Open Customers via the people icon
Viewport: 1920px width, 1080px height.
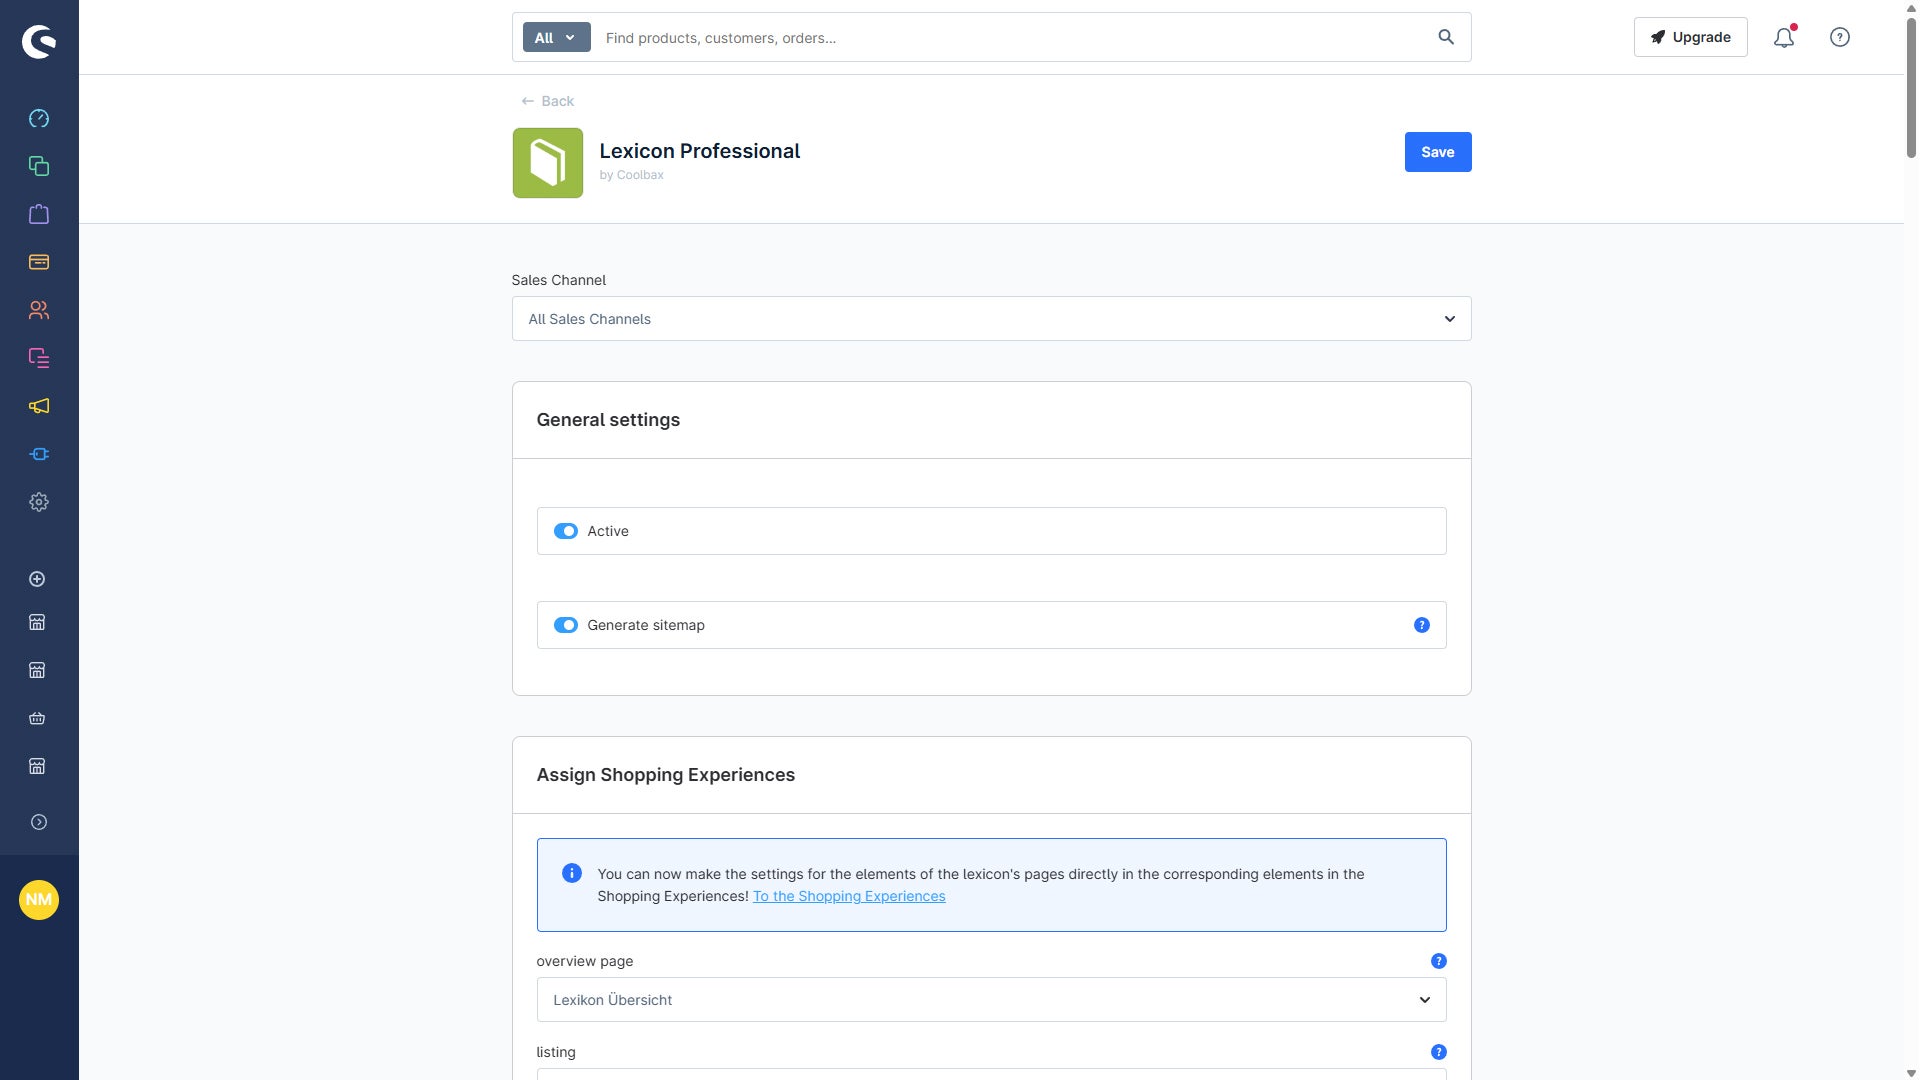[x=39, y=310]
